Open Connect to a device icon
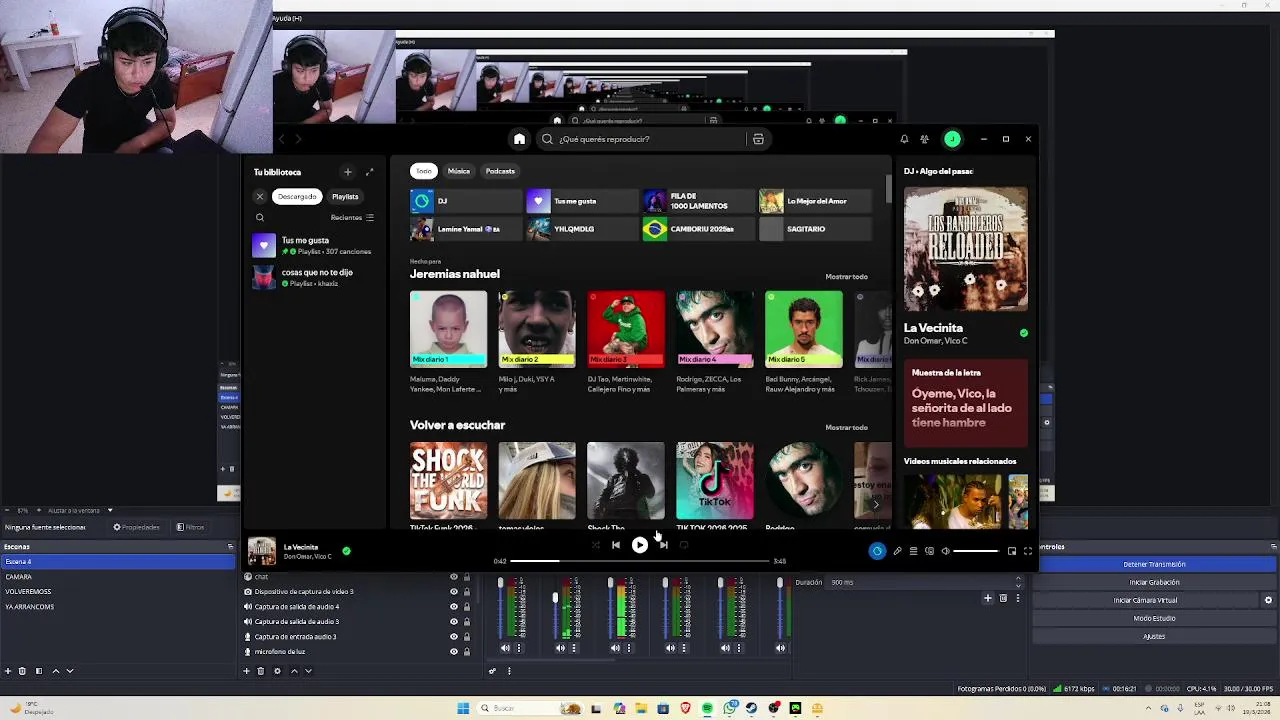 [x=929, y=551]
